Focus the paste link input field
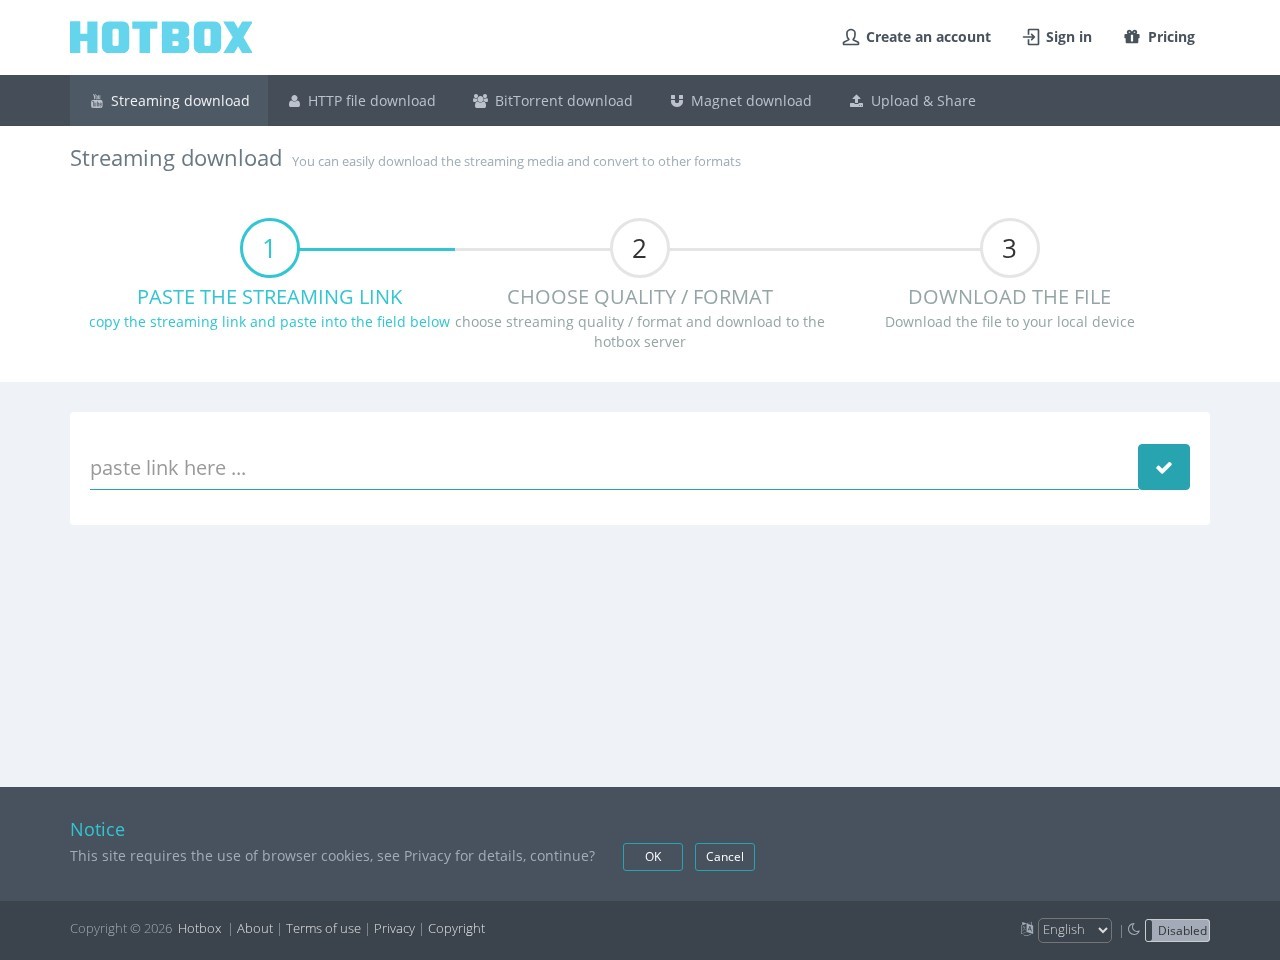Viewport: 1280px width, 960px height. pos(612,468)
